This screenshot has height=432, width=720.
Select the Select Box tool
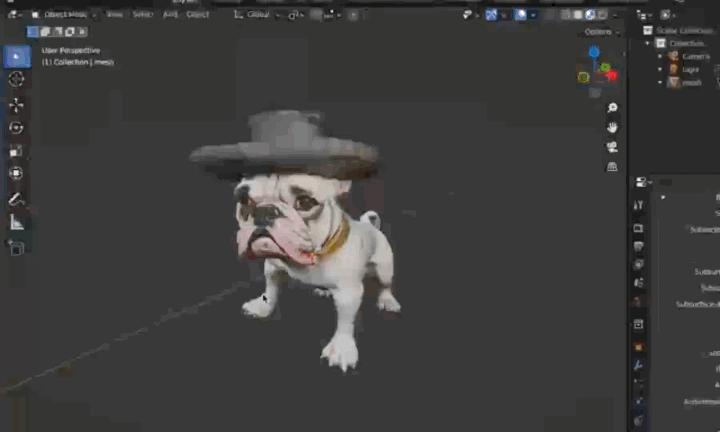(x=17, y=56)
